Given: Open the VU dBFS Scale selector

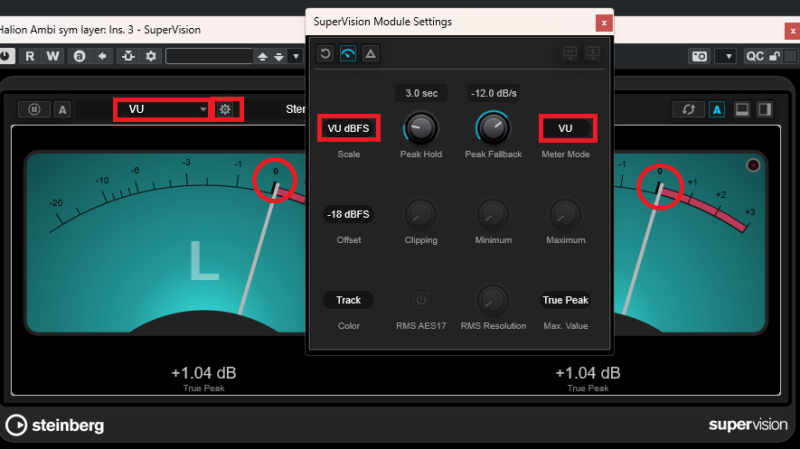Looking at the screenshot, I should pos(348,128).
